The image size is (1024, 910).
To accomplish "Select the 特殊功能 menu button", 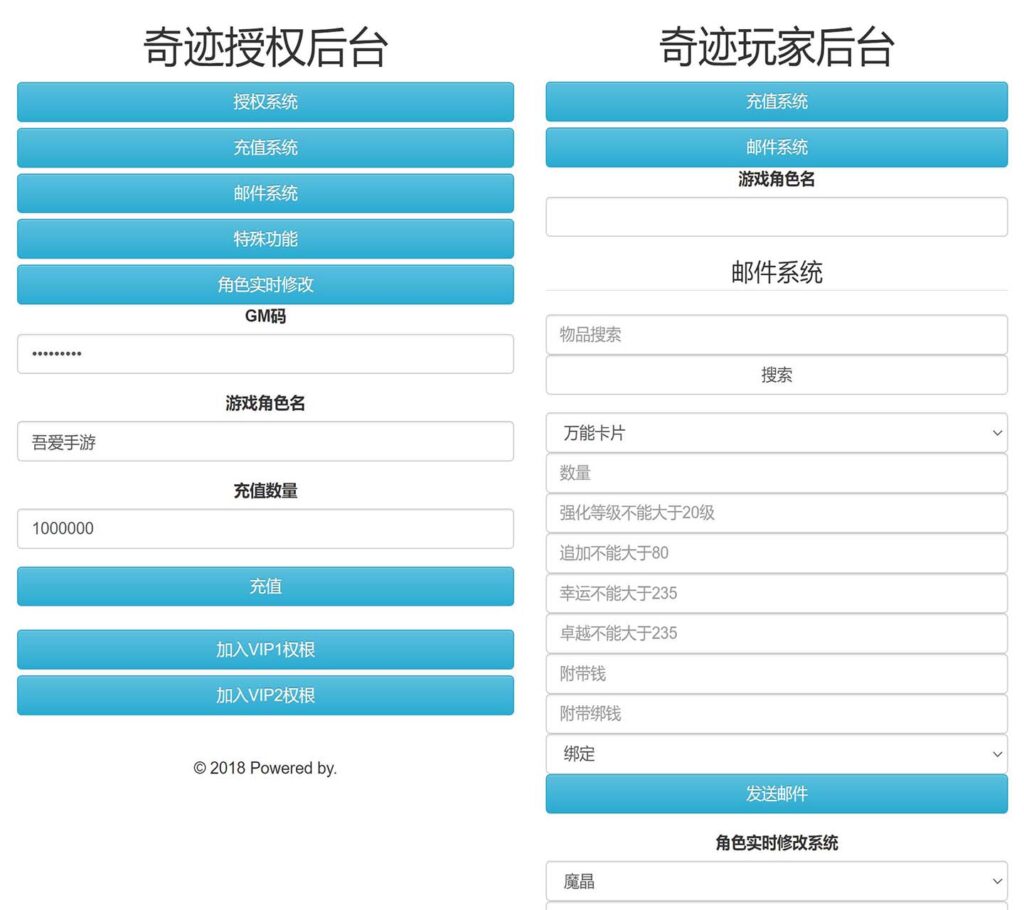I will pos(265,239).
